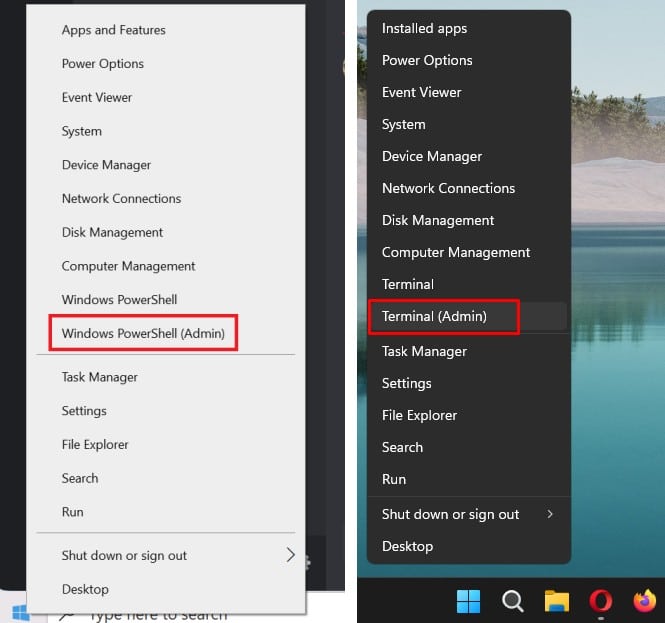Launch Terminal (Admin) in the dark menu
This screenshot has width=665, height=623.
coord(468,316)
